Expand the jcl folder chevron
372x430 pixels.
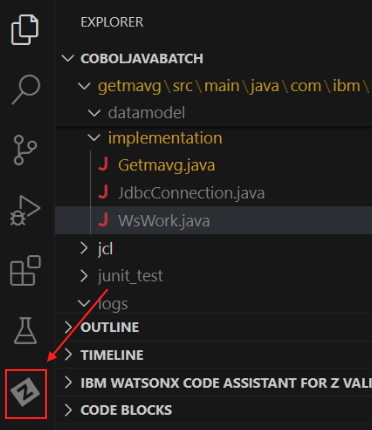point(84,248)
